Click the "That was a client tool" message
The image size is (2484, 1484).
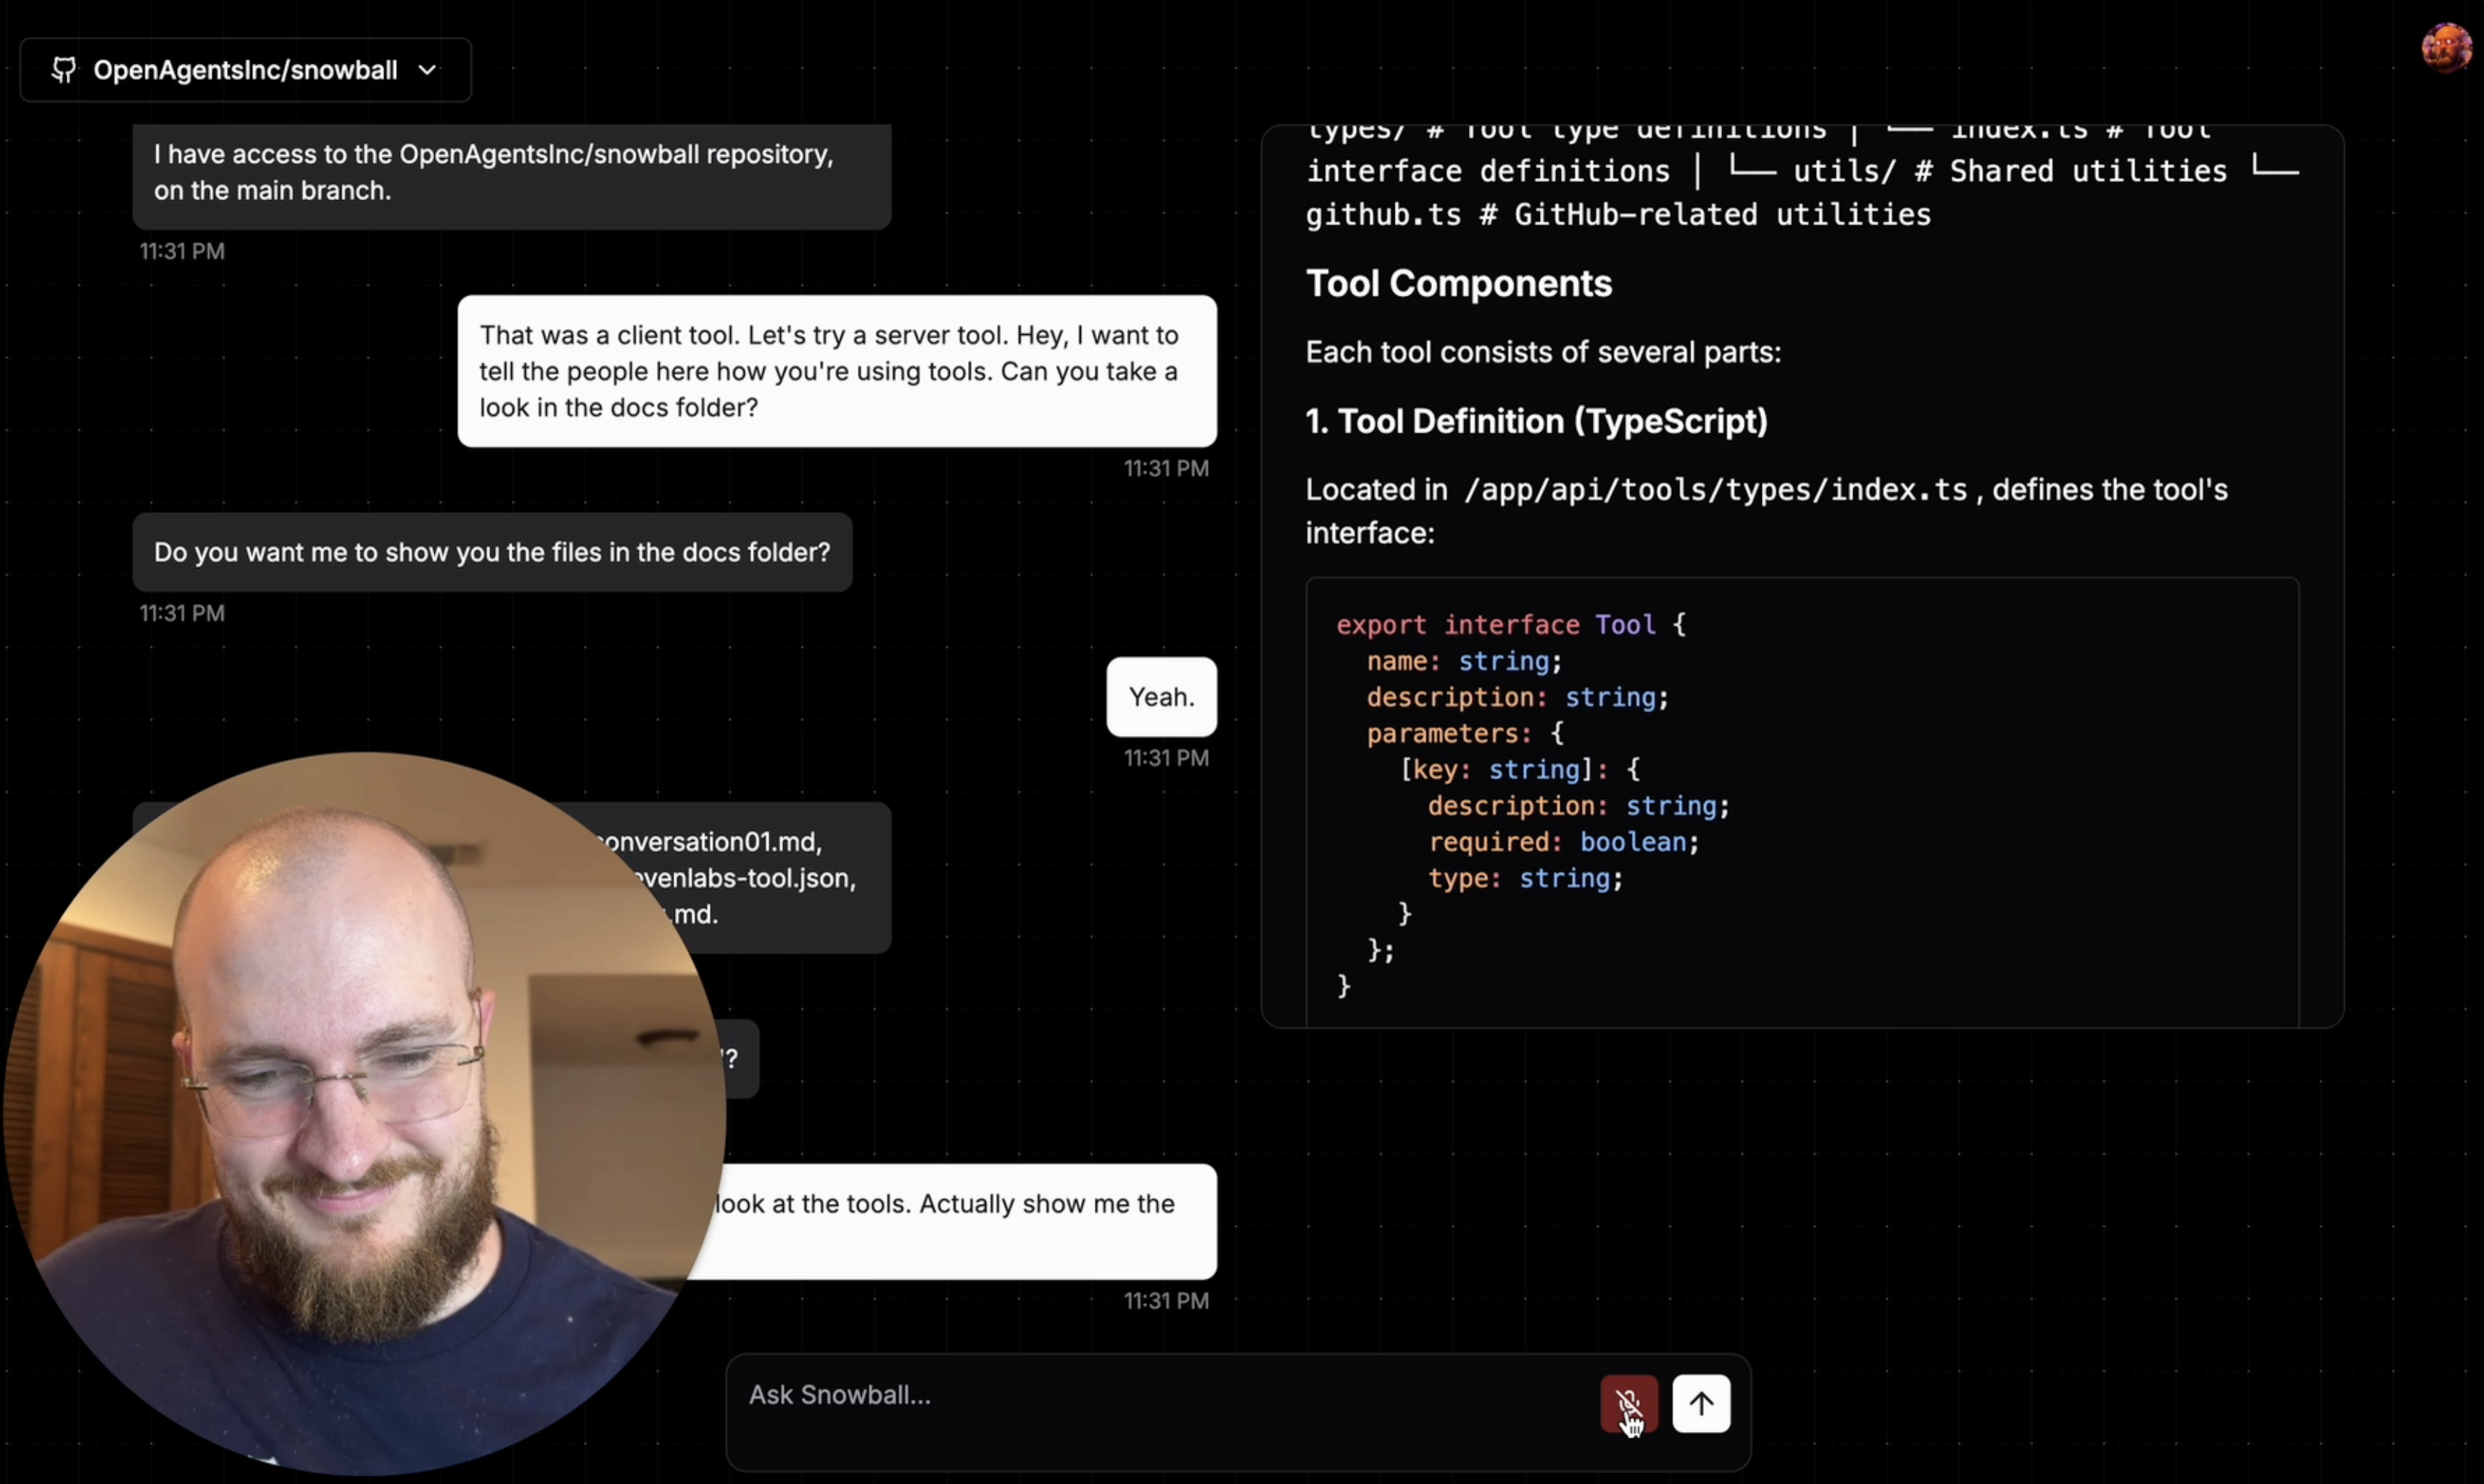tap(836, 371)
